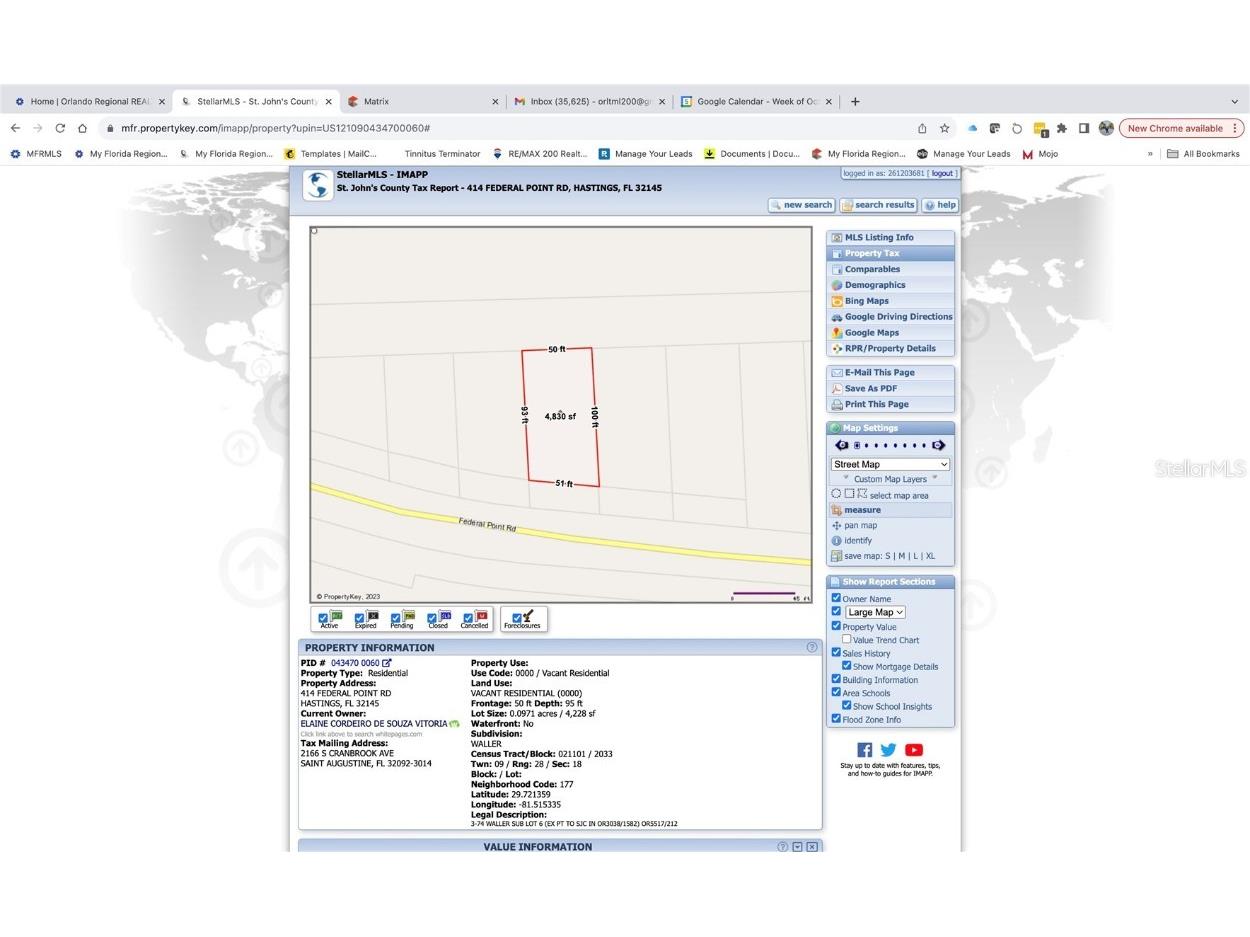Close the Value Information section
Image resolution: width=1250 pixels, height=937 pixels.
pyautogui.click(x=812, y=847)
